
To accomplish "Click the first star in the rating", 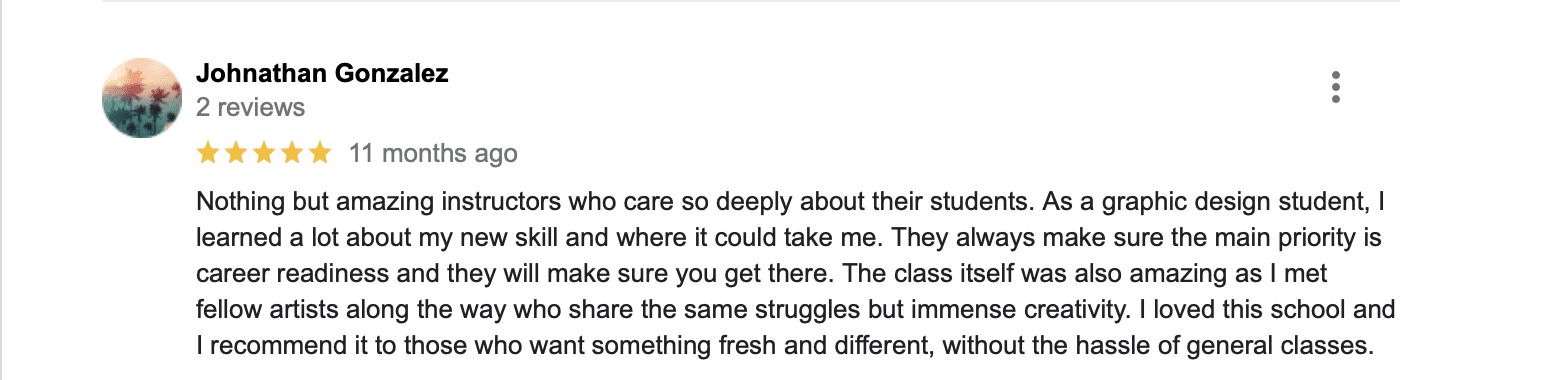I will tap(208, 153).
